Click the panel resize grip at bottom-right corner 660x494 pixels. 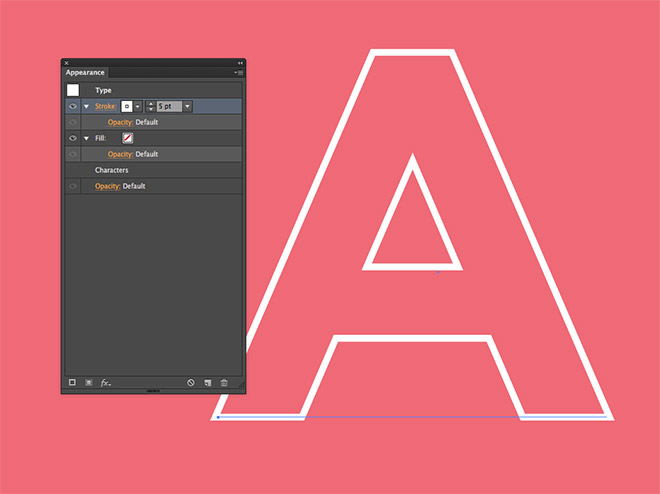pyautogui.click(x=241, y=385)
